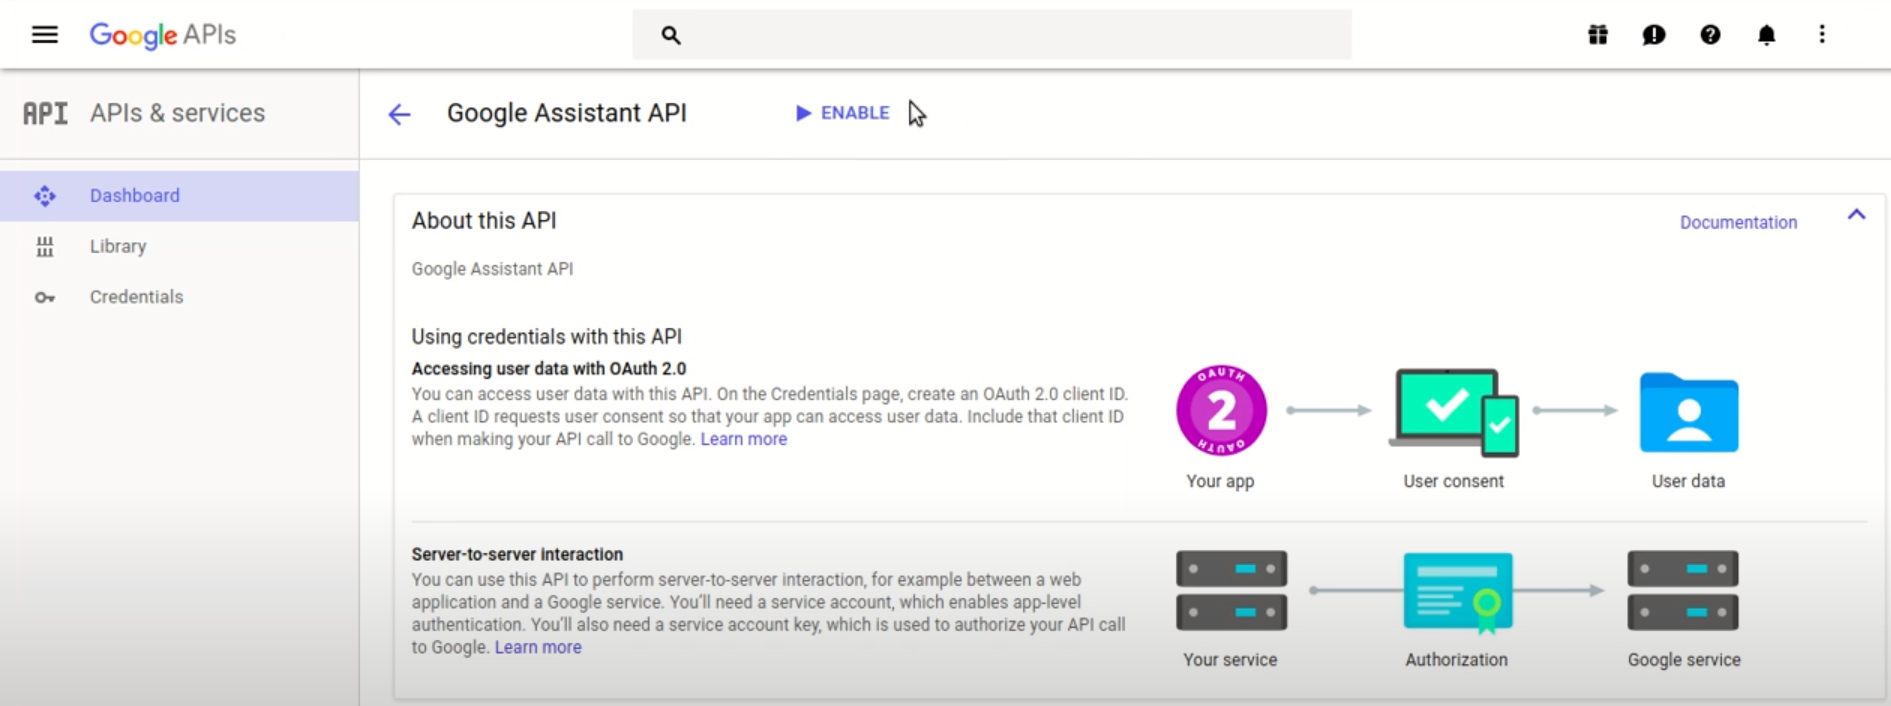
Task: Open the help question mark icon
Action: point(1710,35)
